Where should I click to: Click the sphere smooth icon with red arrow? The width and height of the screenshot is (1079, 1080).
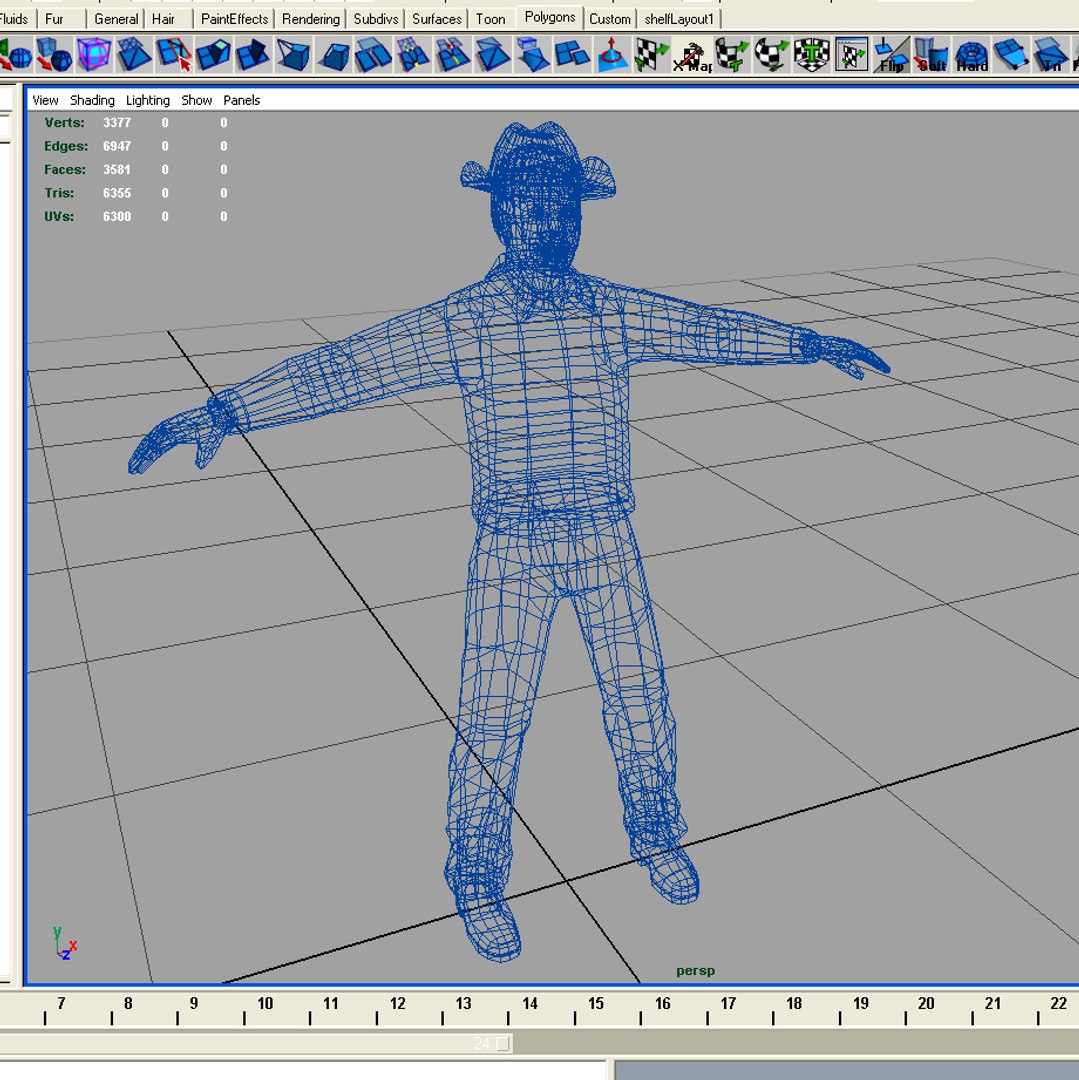click(15, 55)
